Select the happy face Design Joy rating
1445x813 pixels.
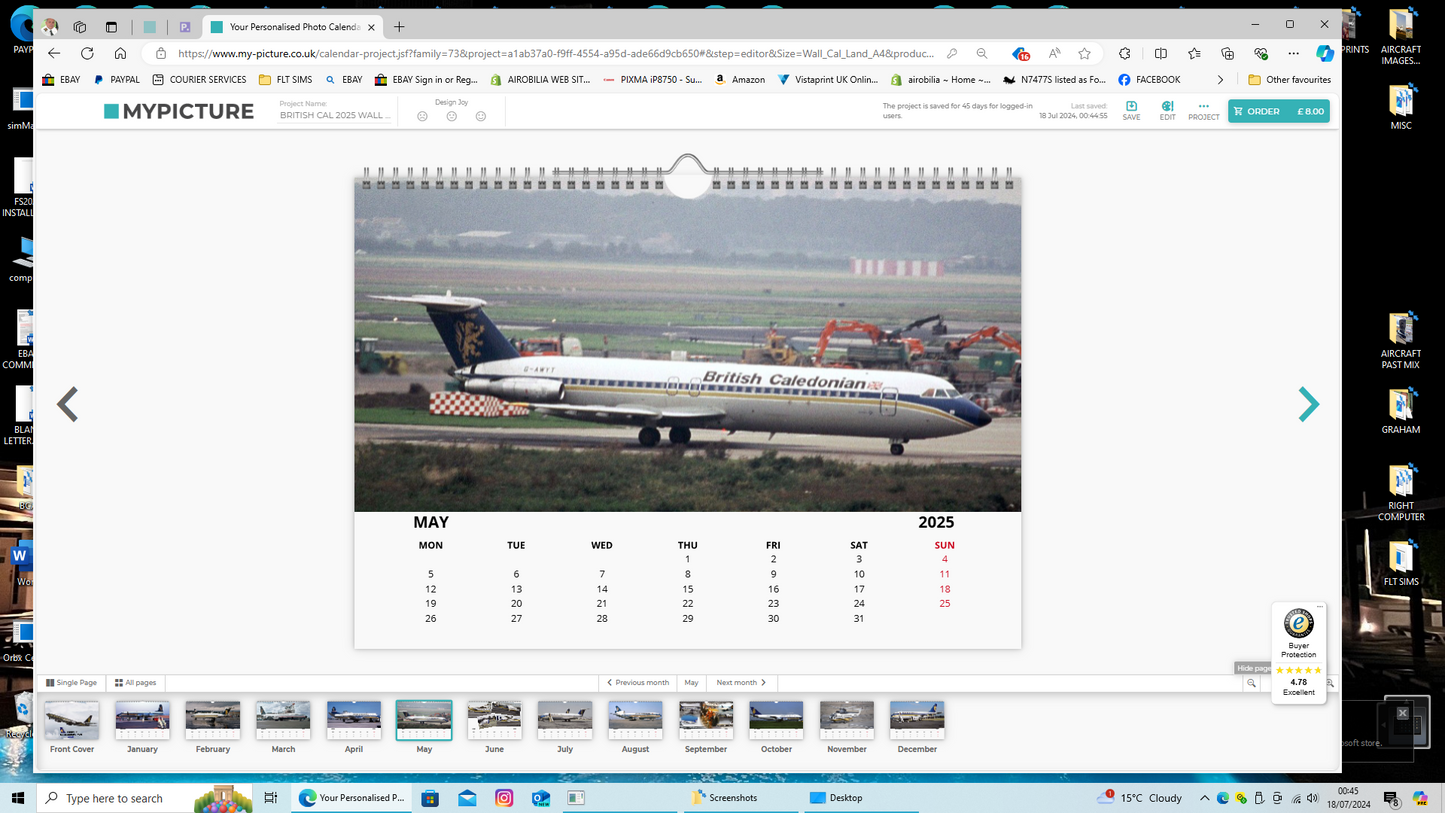click(x=480, y=117)
